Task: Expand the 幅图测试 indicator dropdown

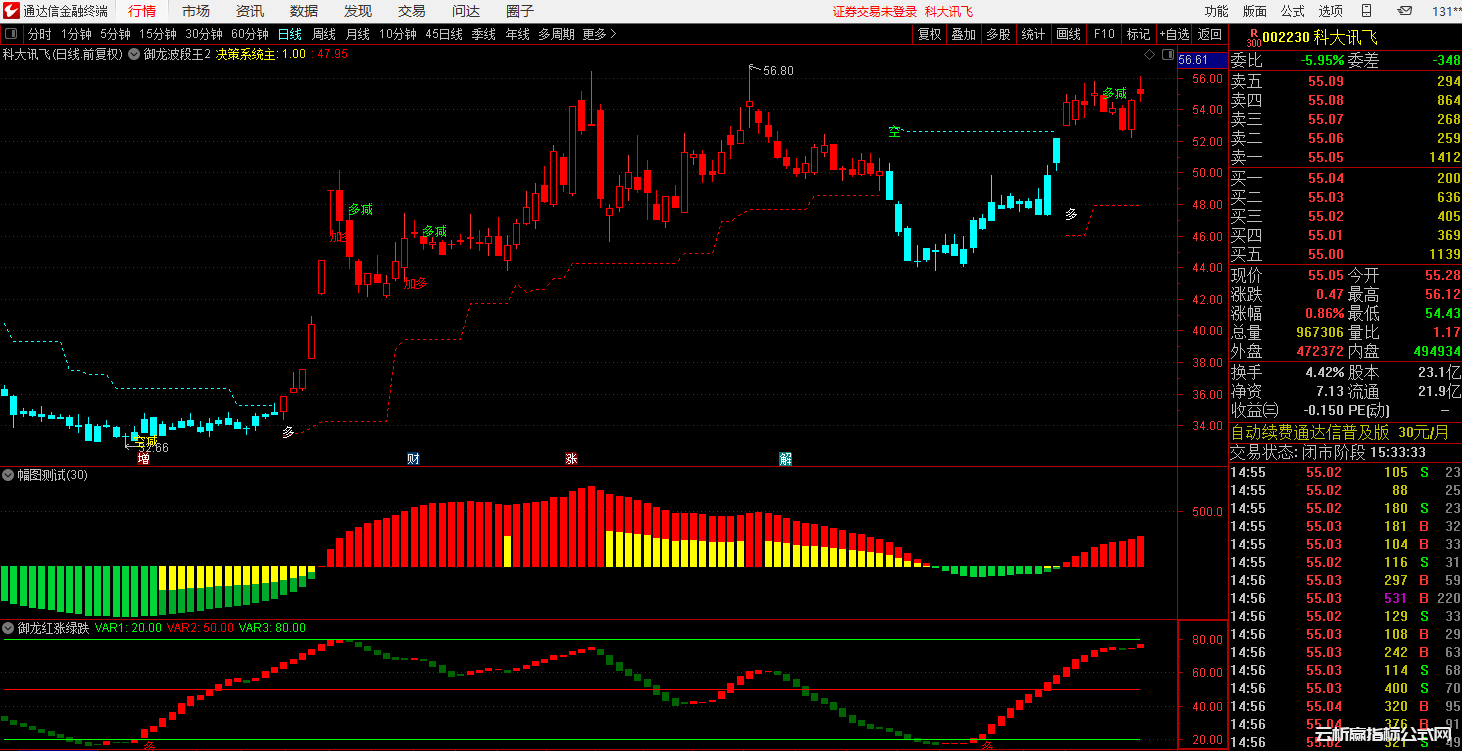Action: coord(9,475)
